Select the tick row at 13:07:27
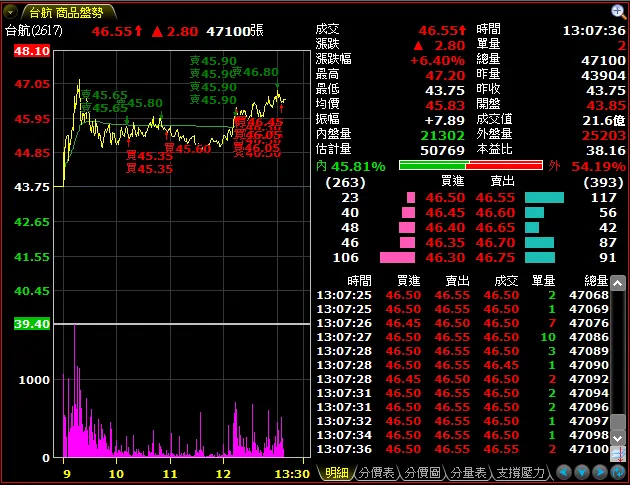 pos(462,337)
